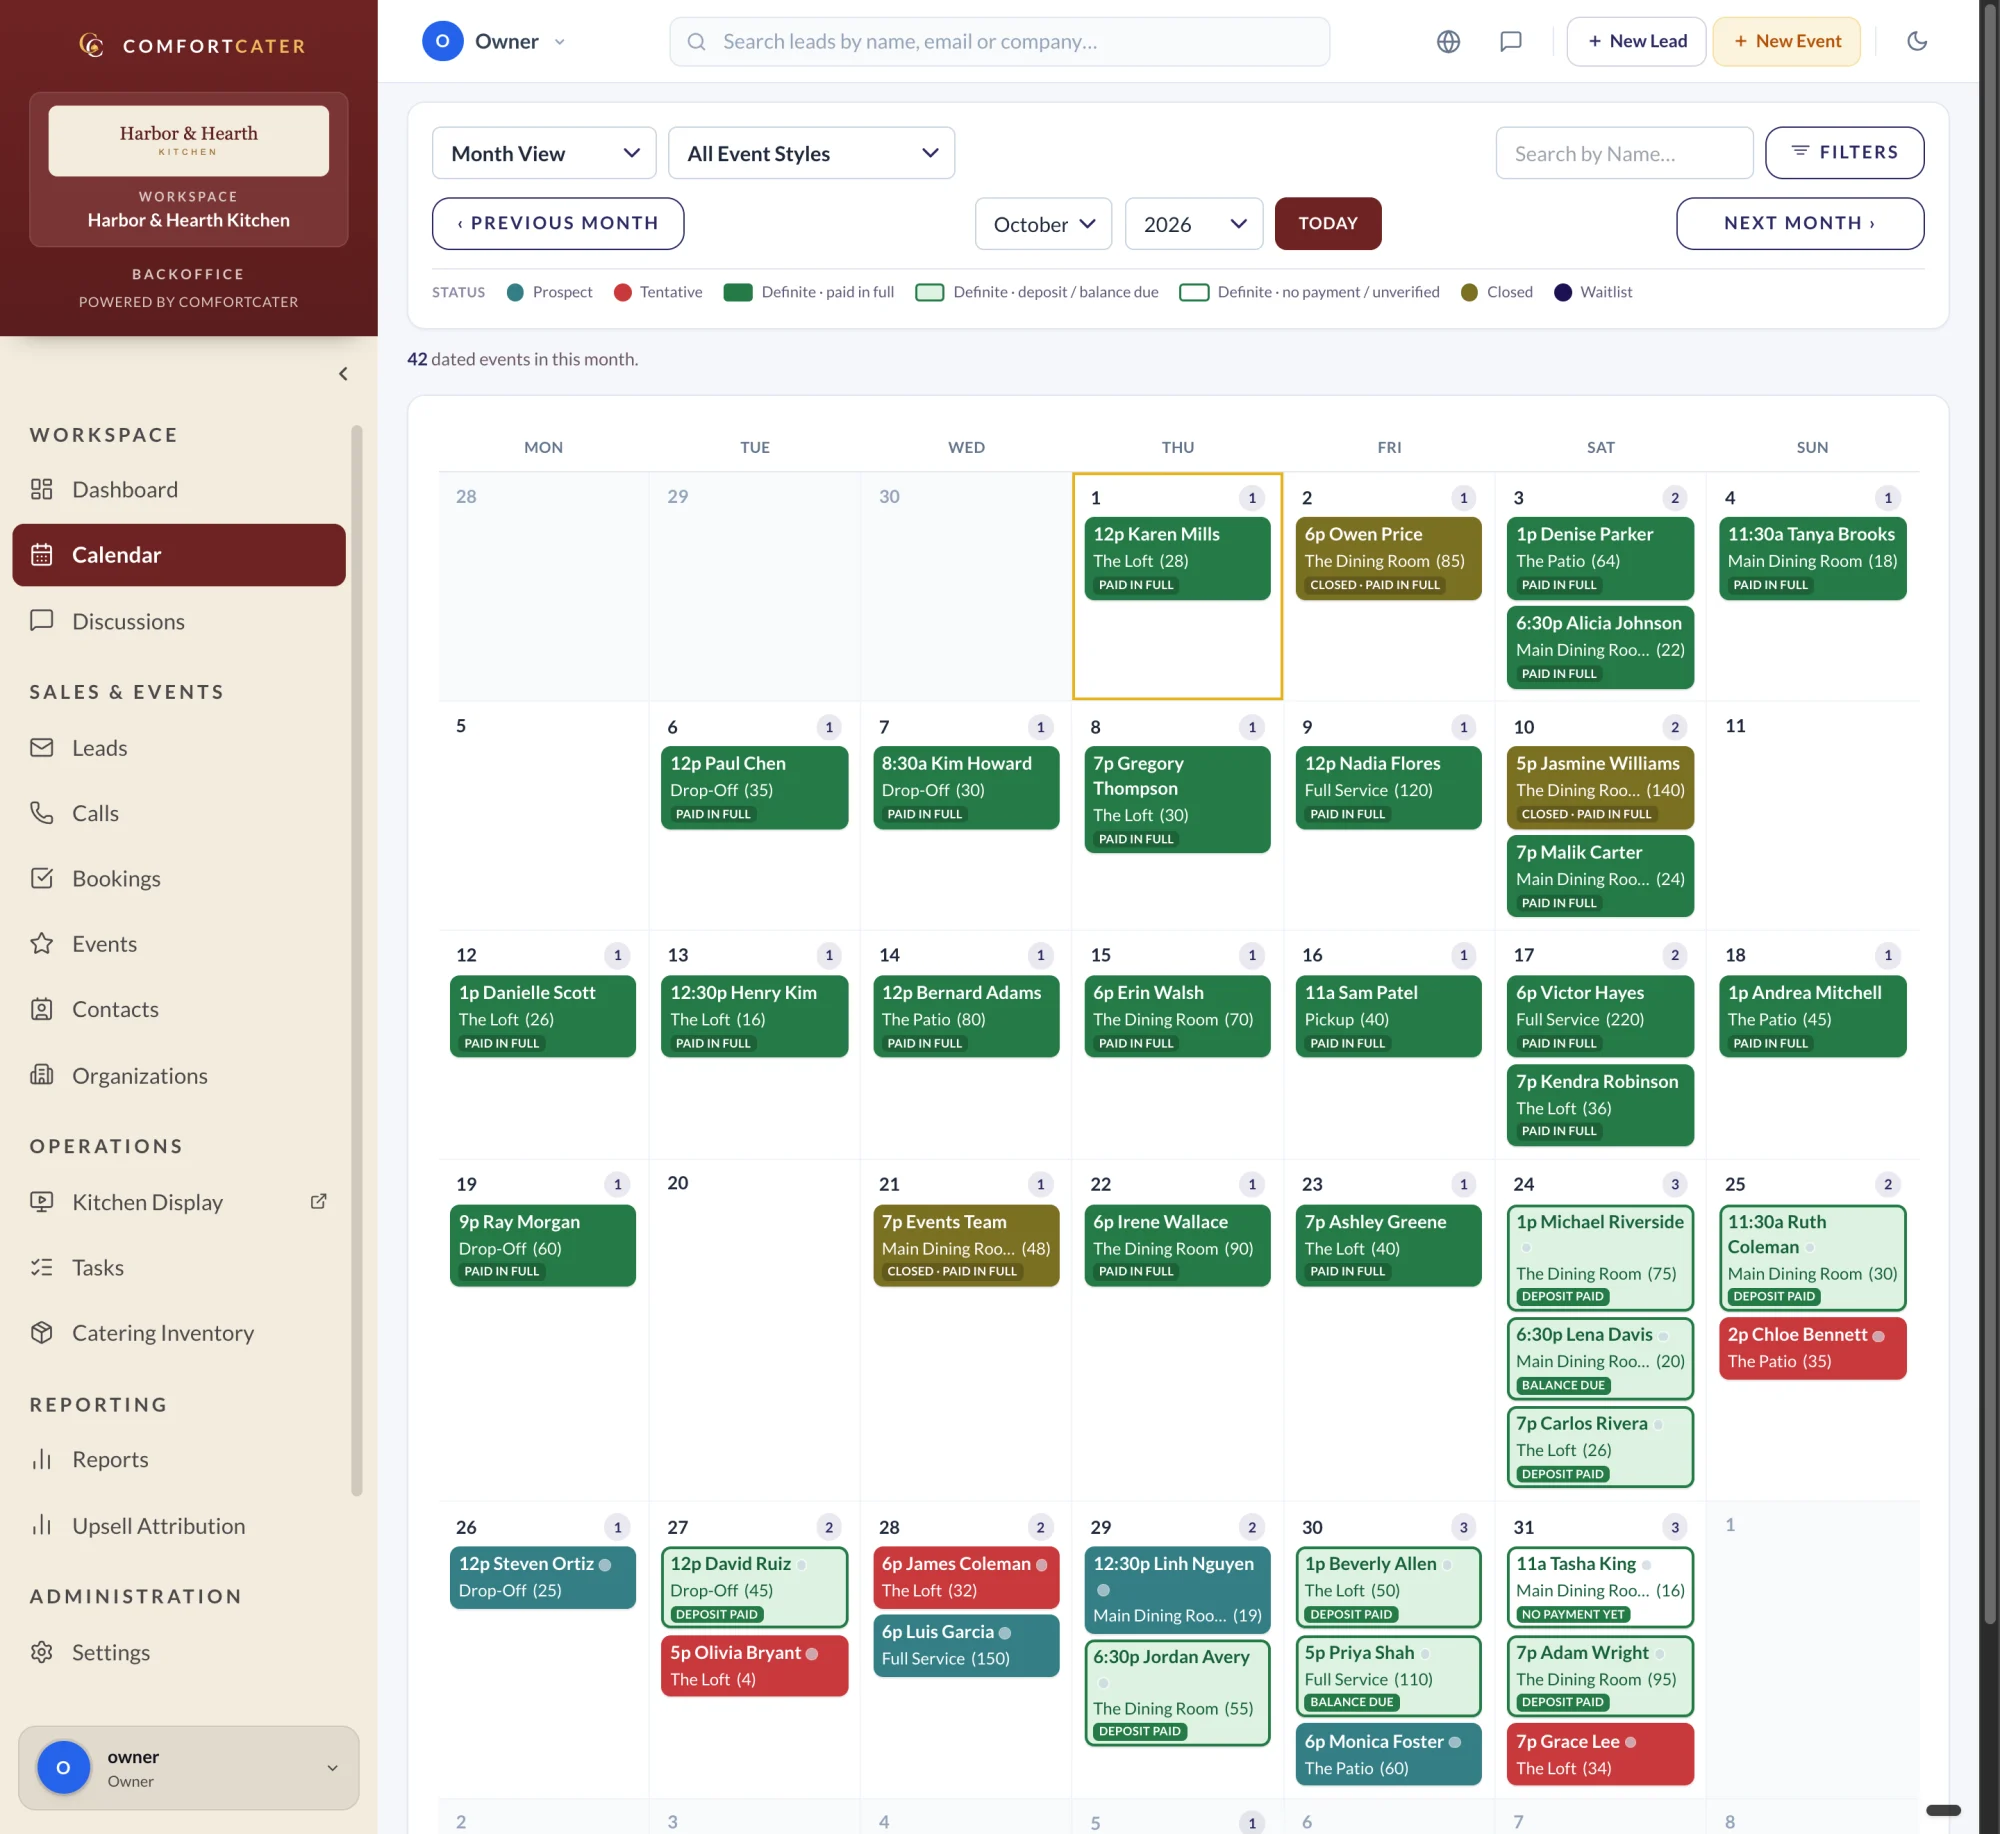Open the 7p Grace Lee event
Viewport: 2000px width, 1834px height.
1600,1754
